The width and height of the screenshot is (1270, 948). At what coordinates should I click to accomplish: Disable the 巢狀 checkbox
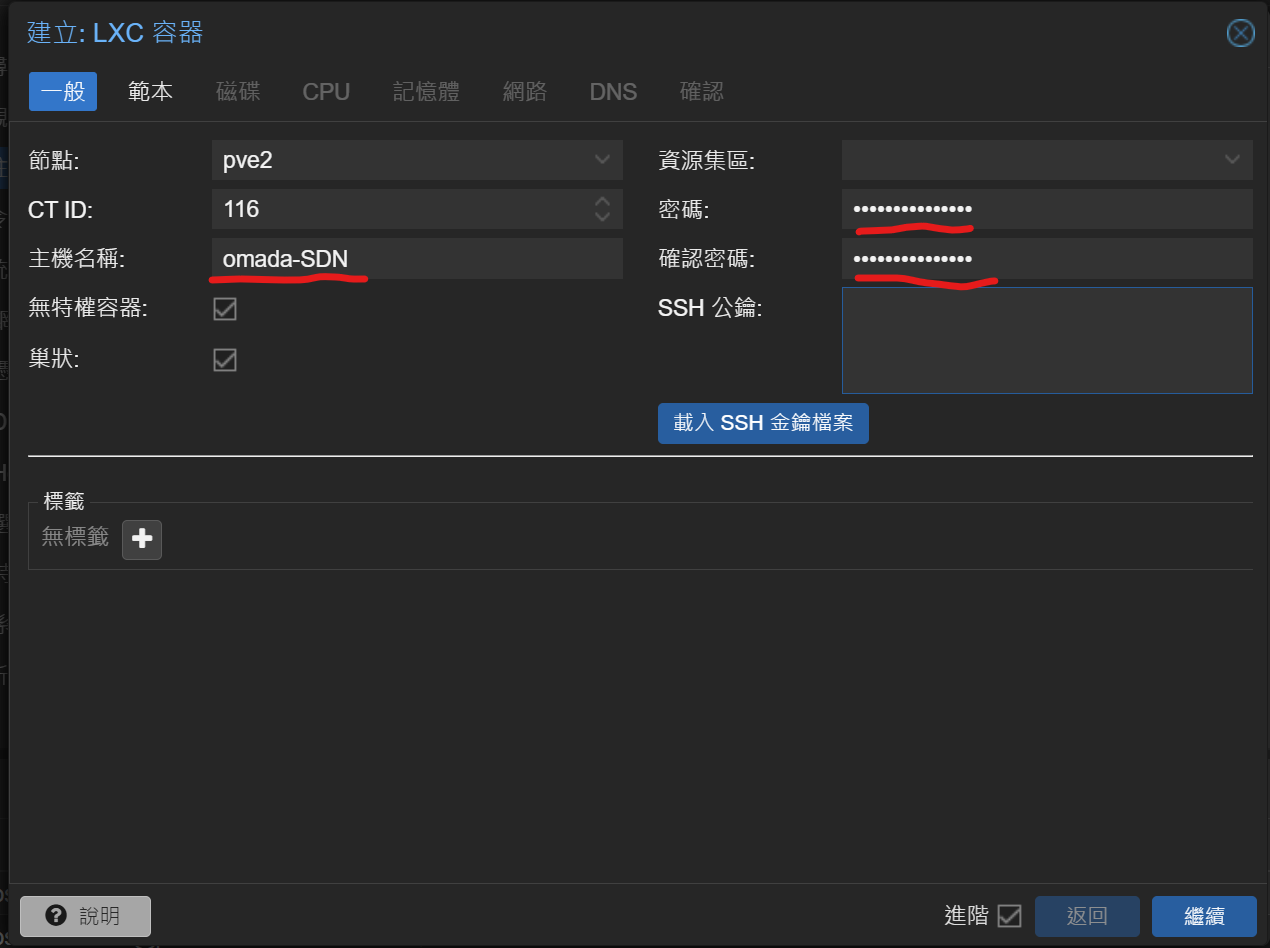(x=224, y=359)
